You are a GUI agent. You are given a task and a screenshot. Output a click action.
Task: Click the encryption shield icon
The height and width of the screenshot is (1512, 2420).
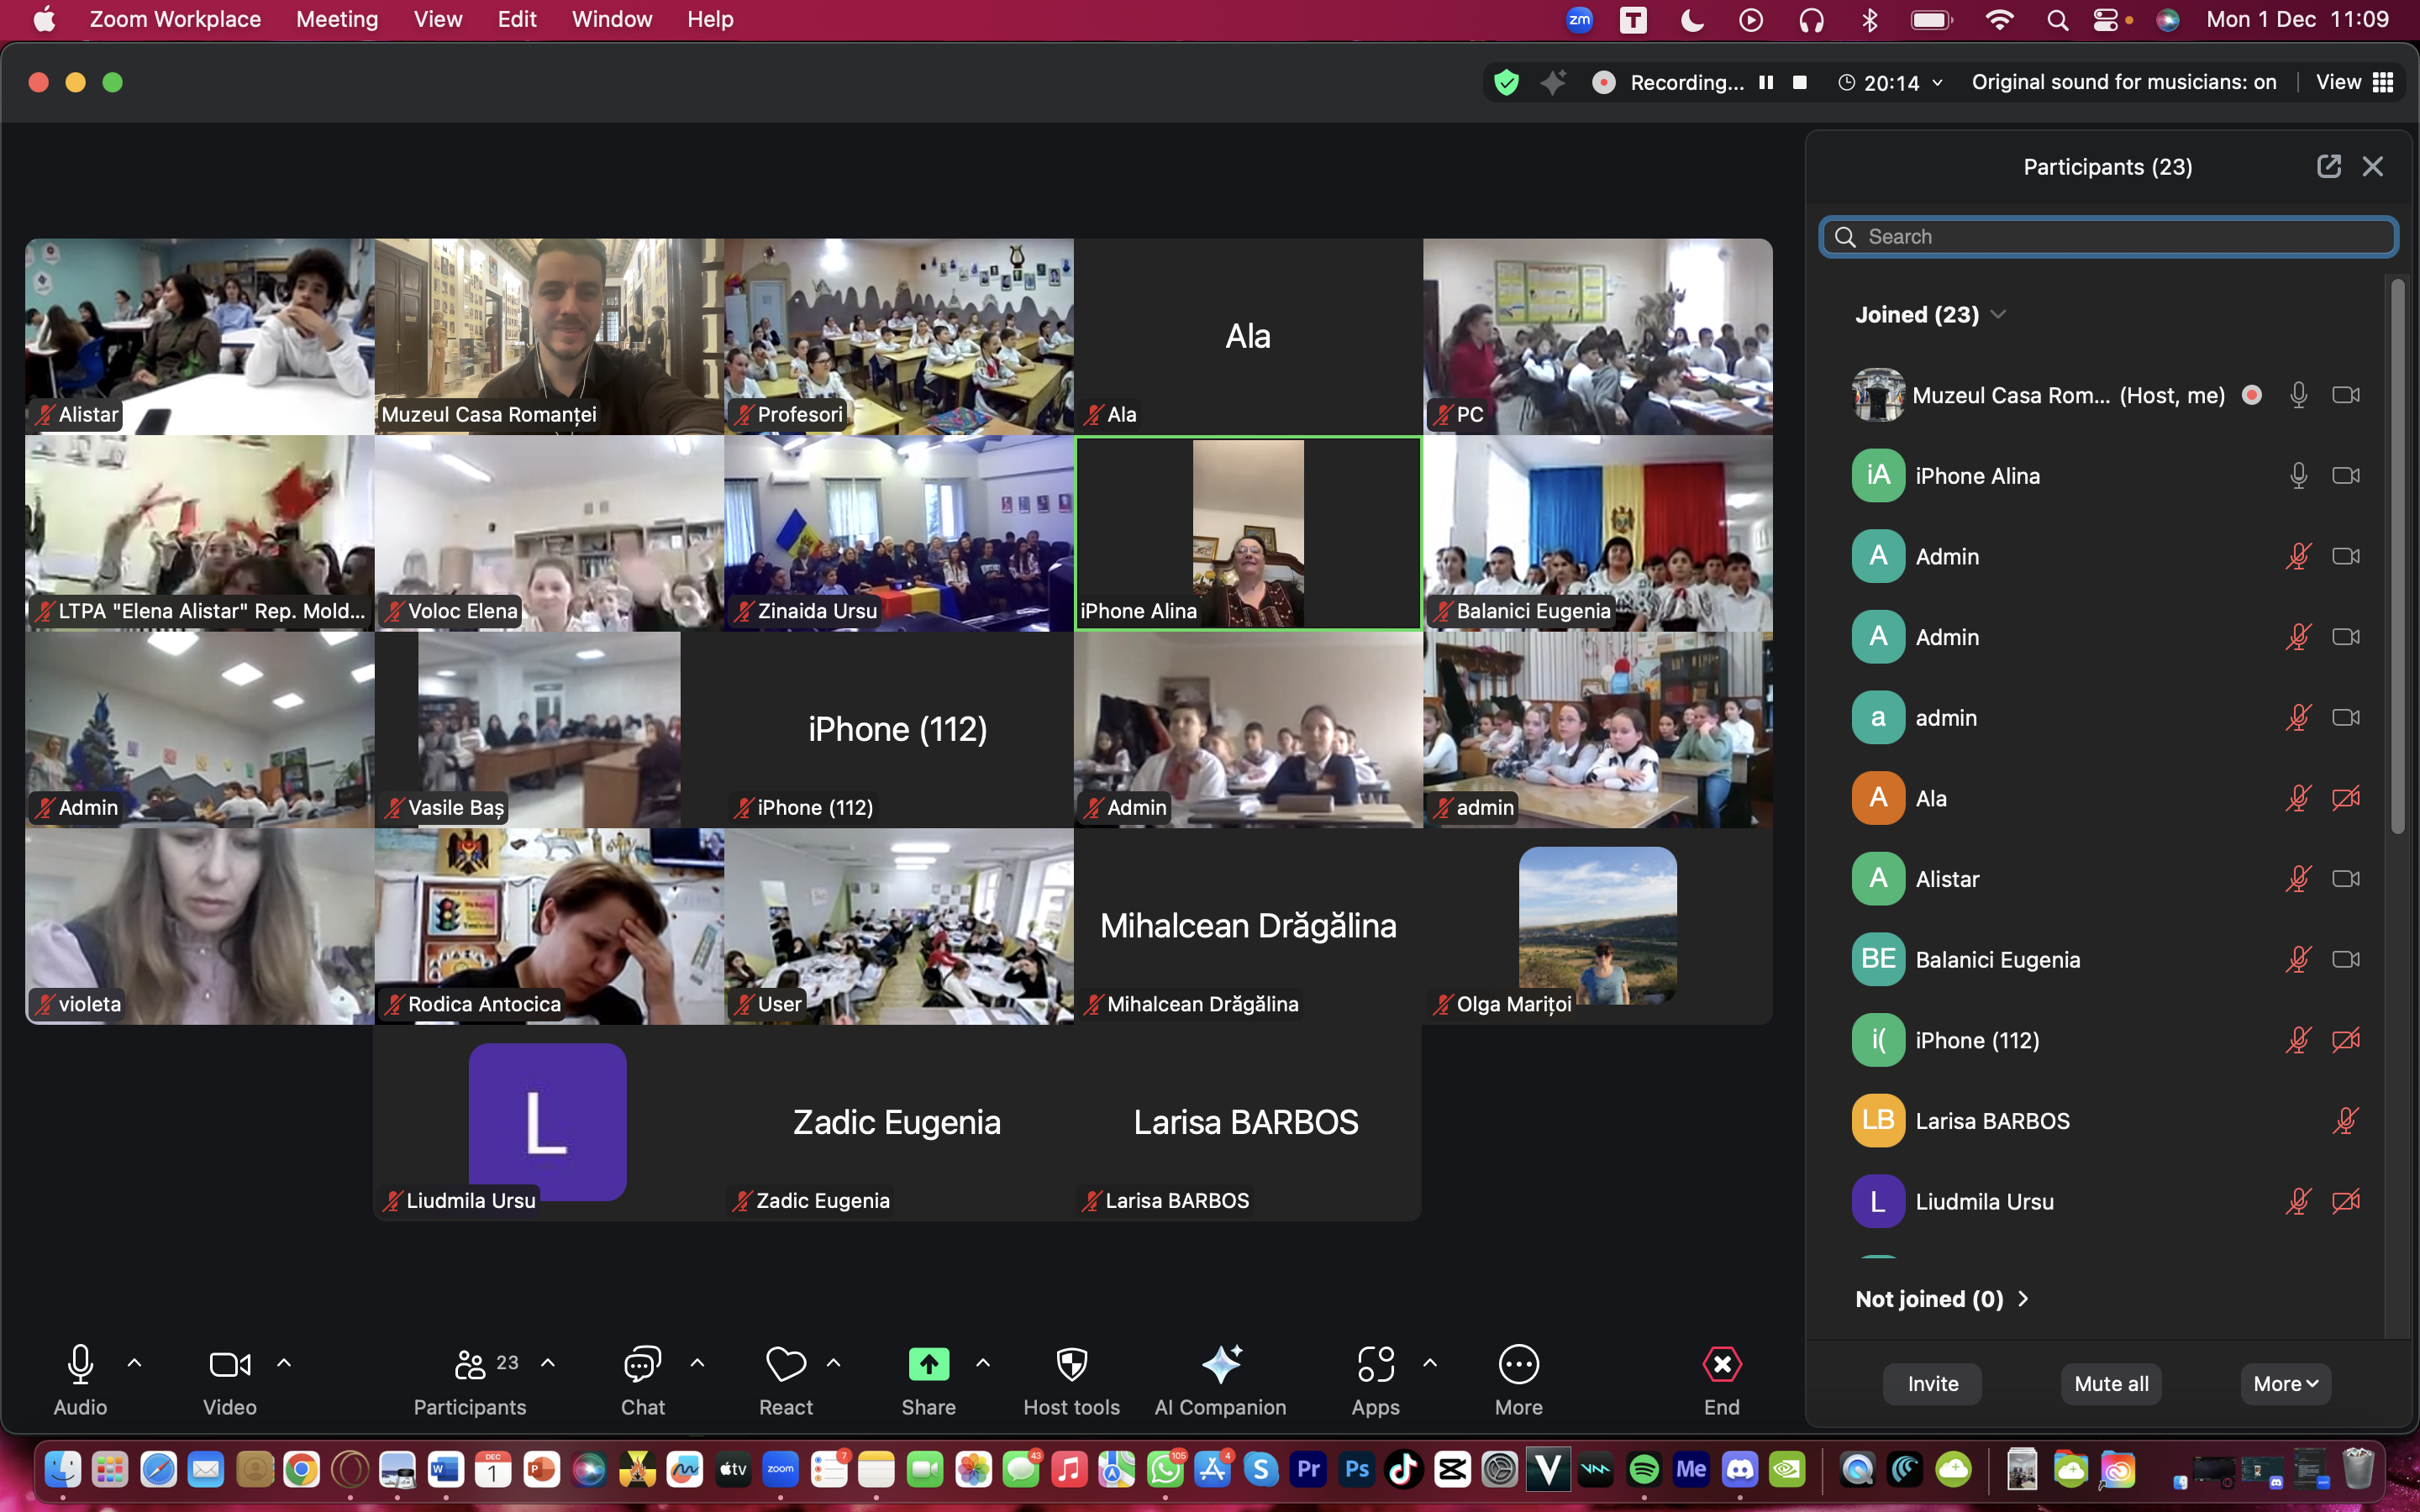(1506, 82)
